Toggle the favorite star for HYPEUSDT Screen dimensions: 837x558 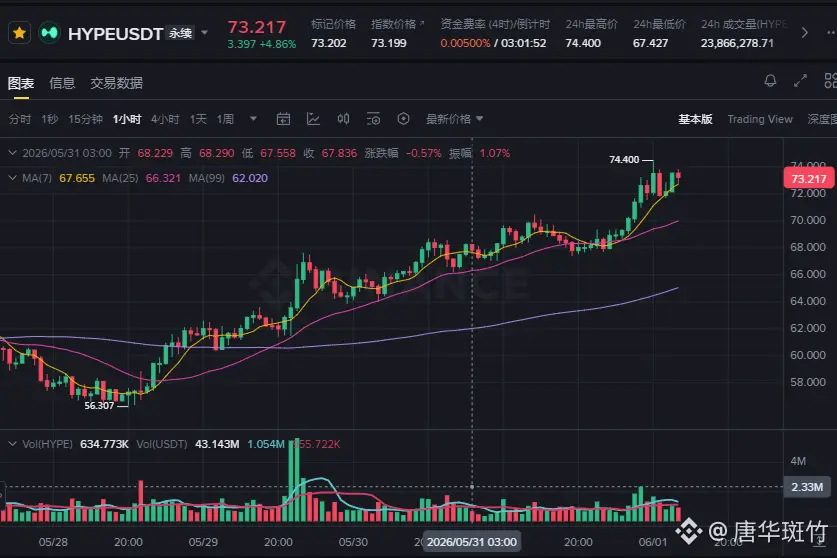click(19, 33)
